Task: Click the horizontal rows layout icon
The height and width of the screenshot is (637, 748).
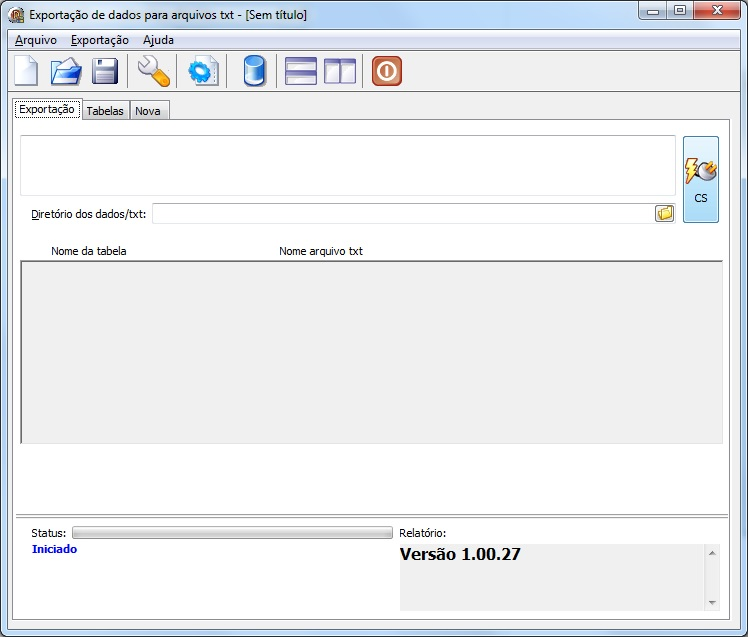Action: (301, 71)
